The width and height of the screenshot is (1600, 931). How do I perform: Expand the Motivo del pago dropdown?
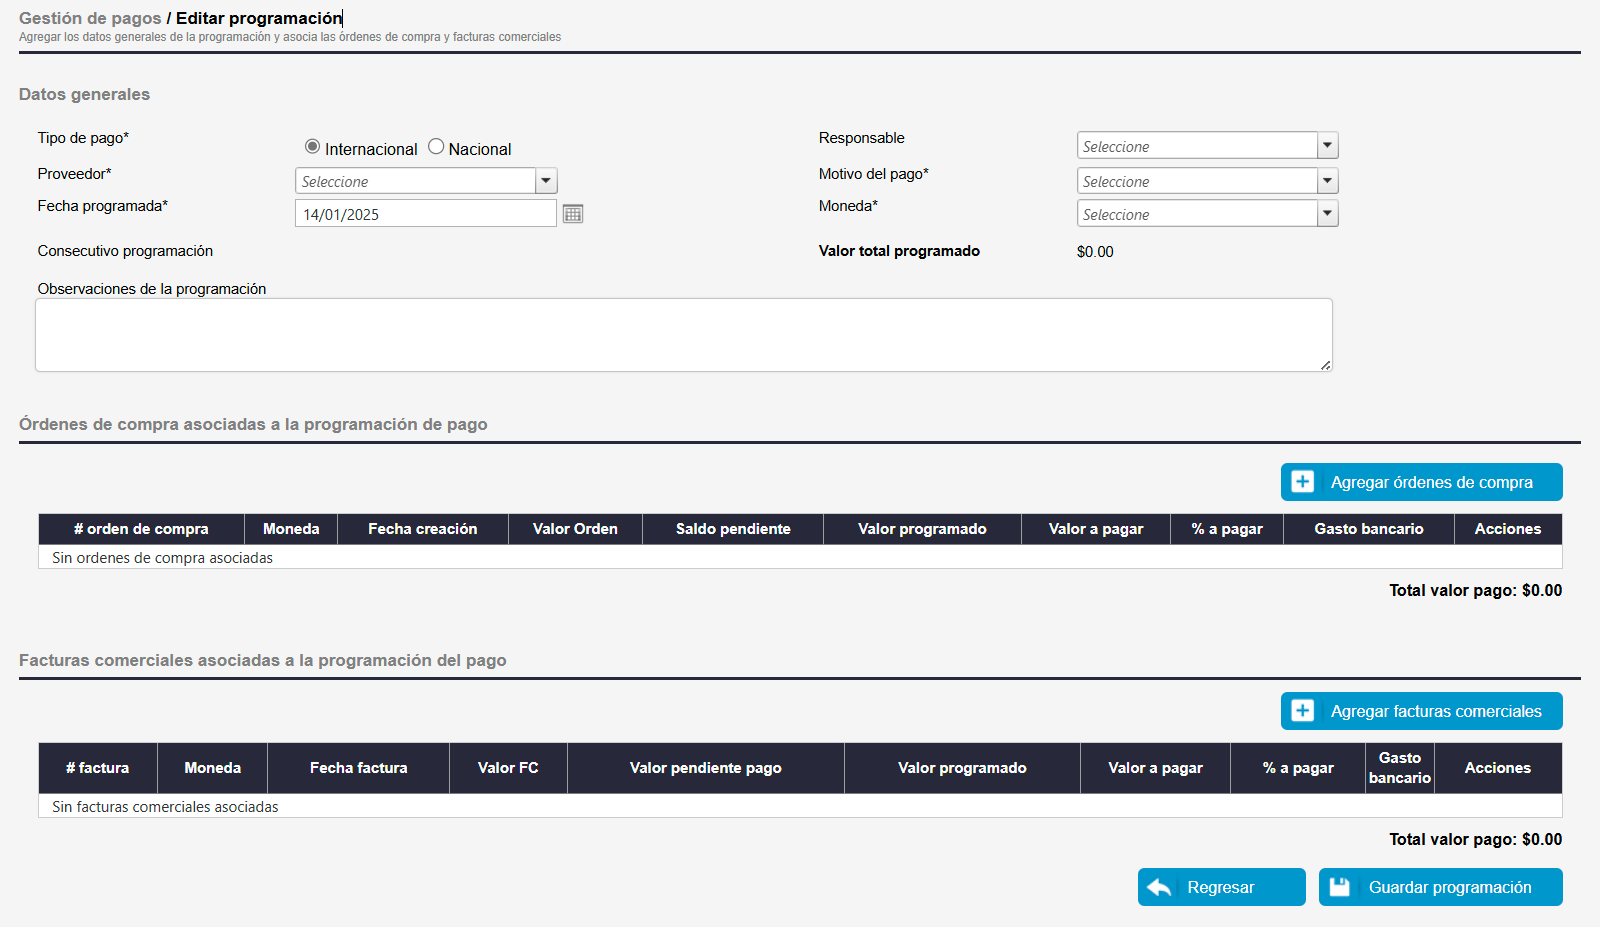click(1327, 181)
